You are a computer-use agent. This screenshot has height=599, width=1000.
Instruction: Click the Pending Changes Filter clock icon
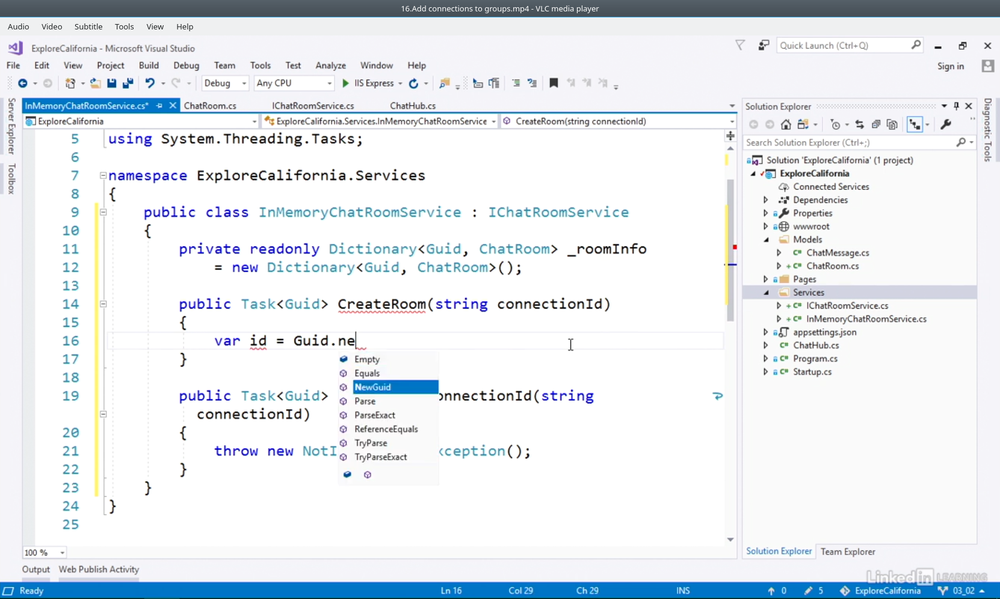point(835,125)
